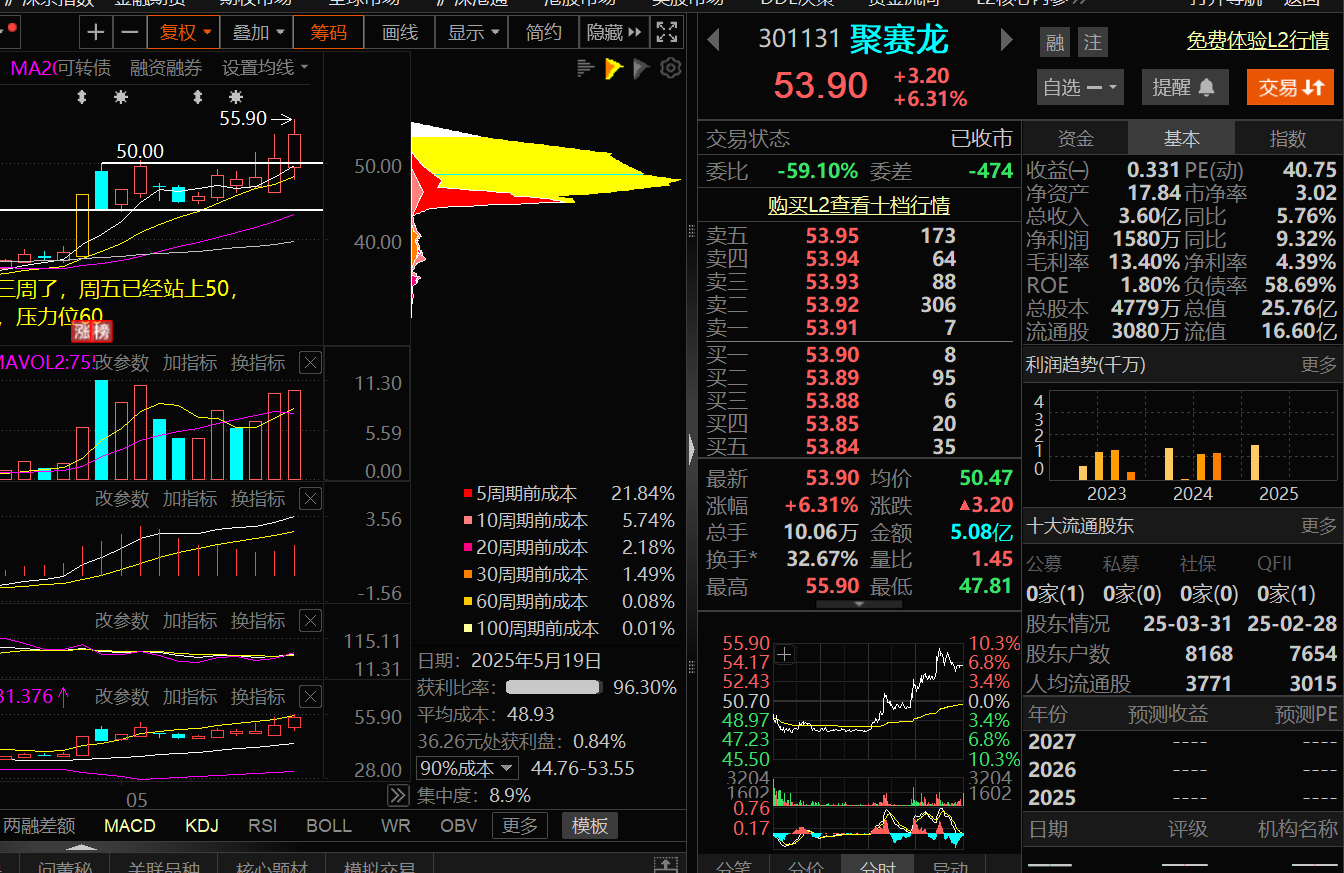Viewport: 1344px width, 873px height.
Task: Click the red 5周期前成本 color swatch
Action: click(467, 494)
